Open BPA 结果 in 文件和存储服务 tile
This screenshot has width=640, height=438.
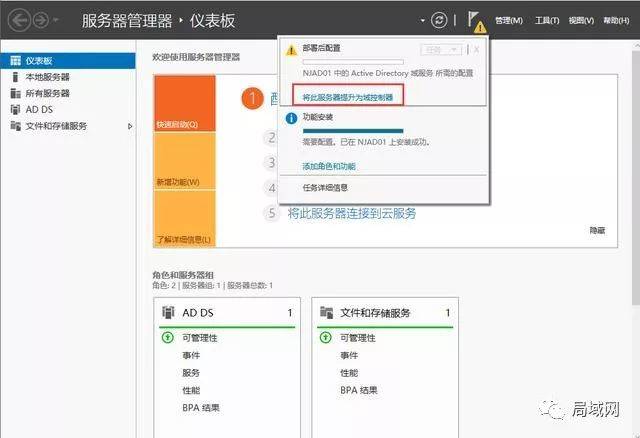359,390
